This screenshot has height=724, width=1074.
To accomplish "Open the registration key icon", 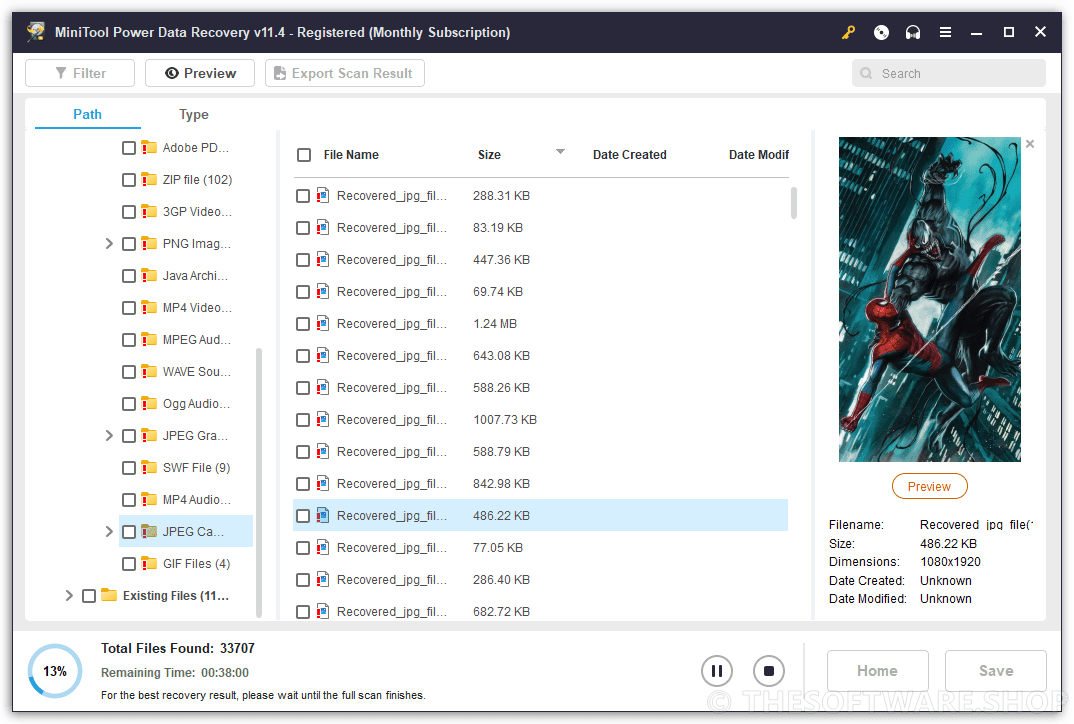I will [849, 32].
